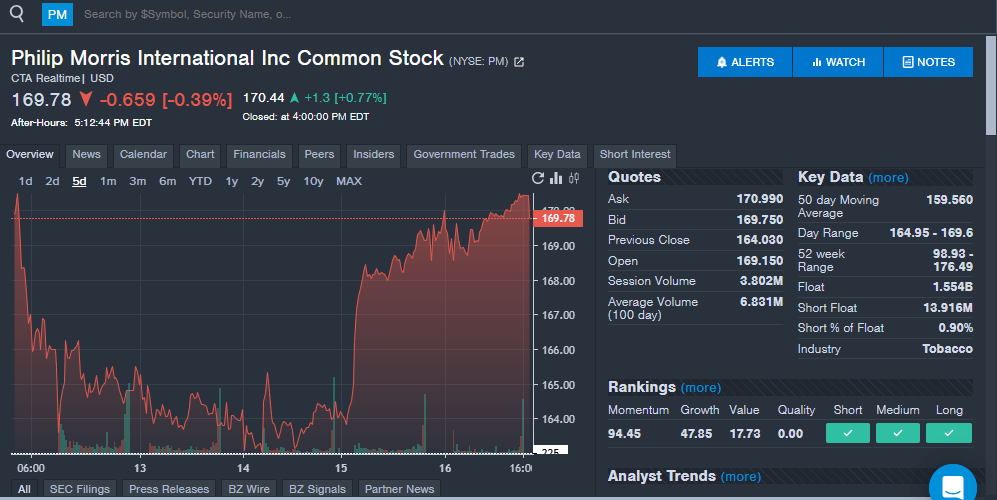Refresh the chart with the reload icon
Viewport: 997px width, 500px height.
coord(538,178)
